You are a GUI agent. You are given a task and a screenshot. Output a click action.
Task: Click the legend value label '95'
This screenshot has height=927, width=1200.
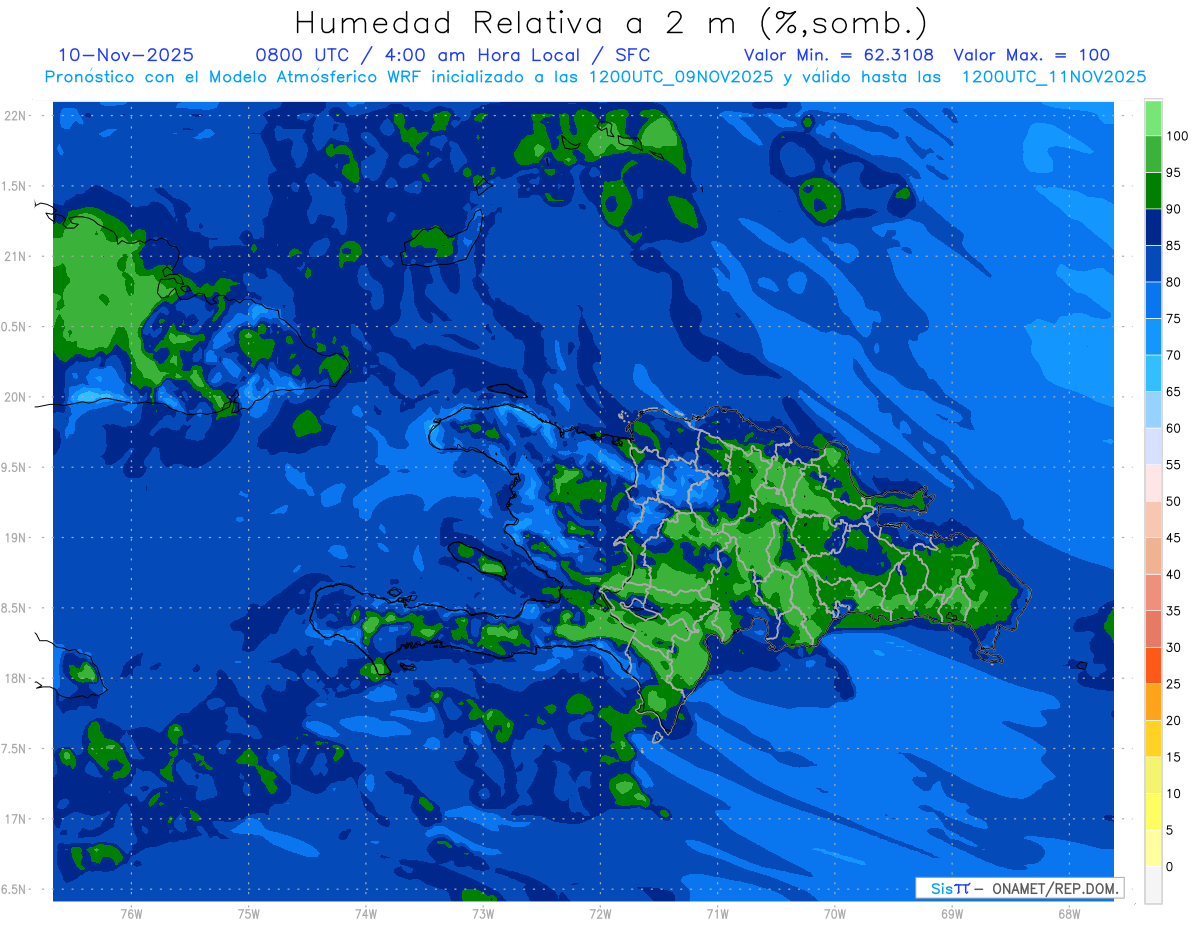[x=1173, y=172]
